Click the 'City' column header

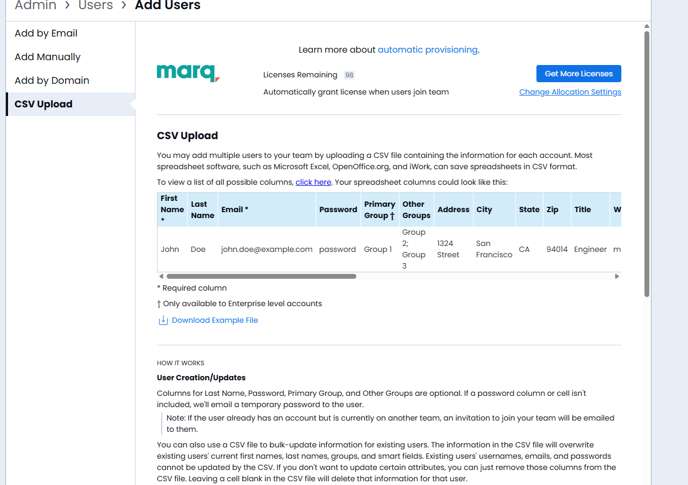tap(494, 209)
